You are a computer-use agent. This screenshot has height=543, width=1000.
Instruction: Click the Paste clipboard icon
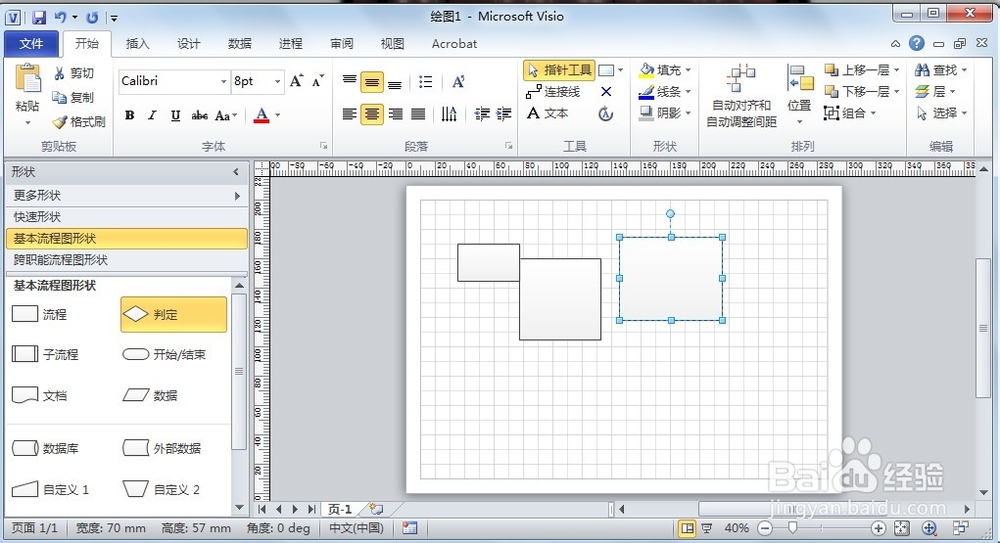pyautogui.click(x=27, y=78)
